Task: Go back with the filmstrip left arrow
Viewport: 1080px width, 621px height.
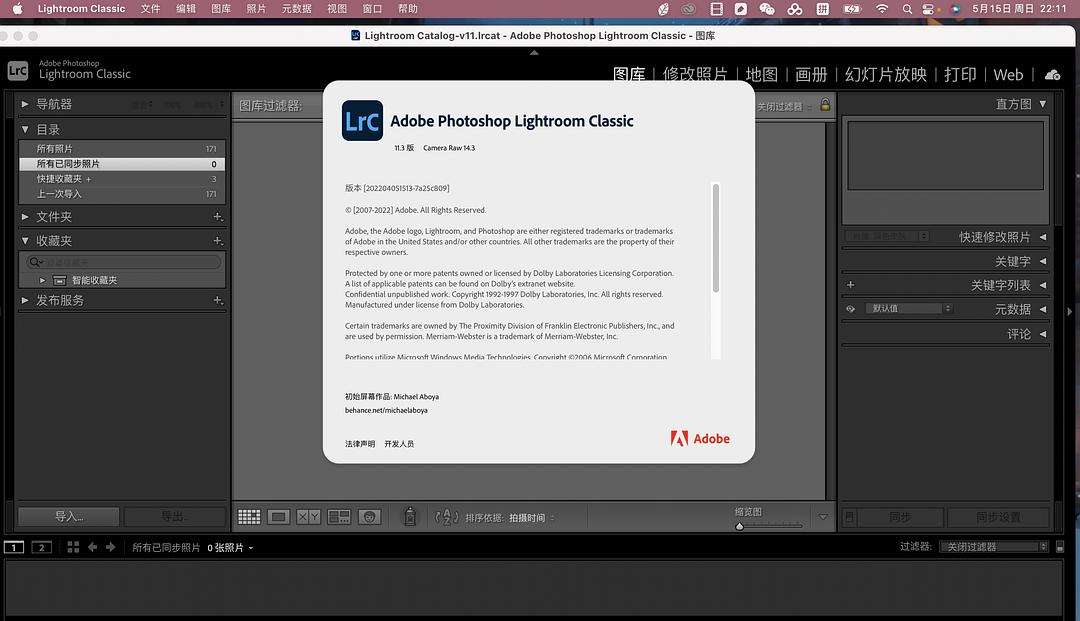Action: coord(92,547)
